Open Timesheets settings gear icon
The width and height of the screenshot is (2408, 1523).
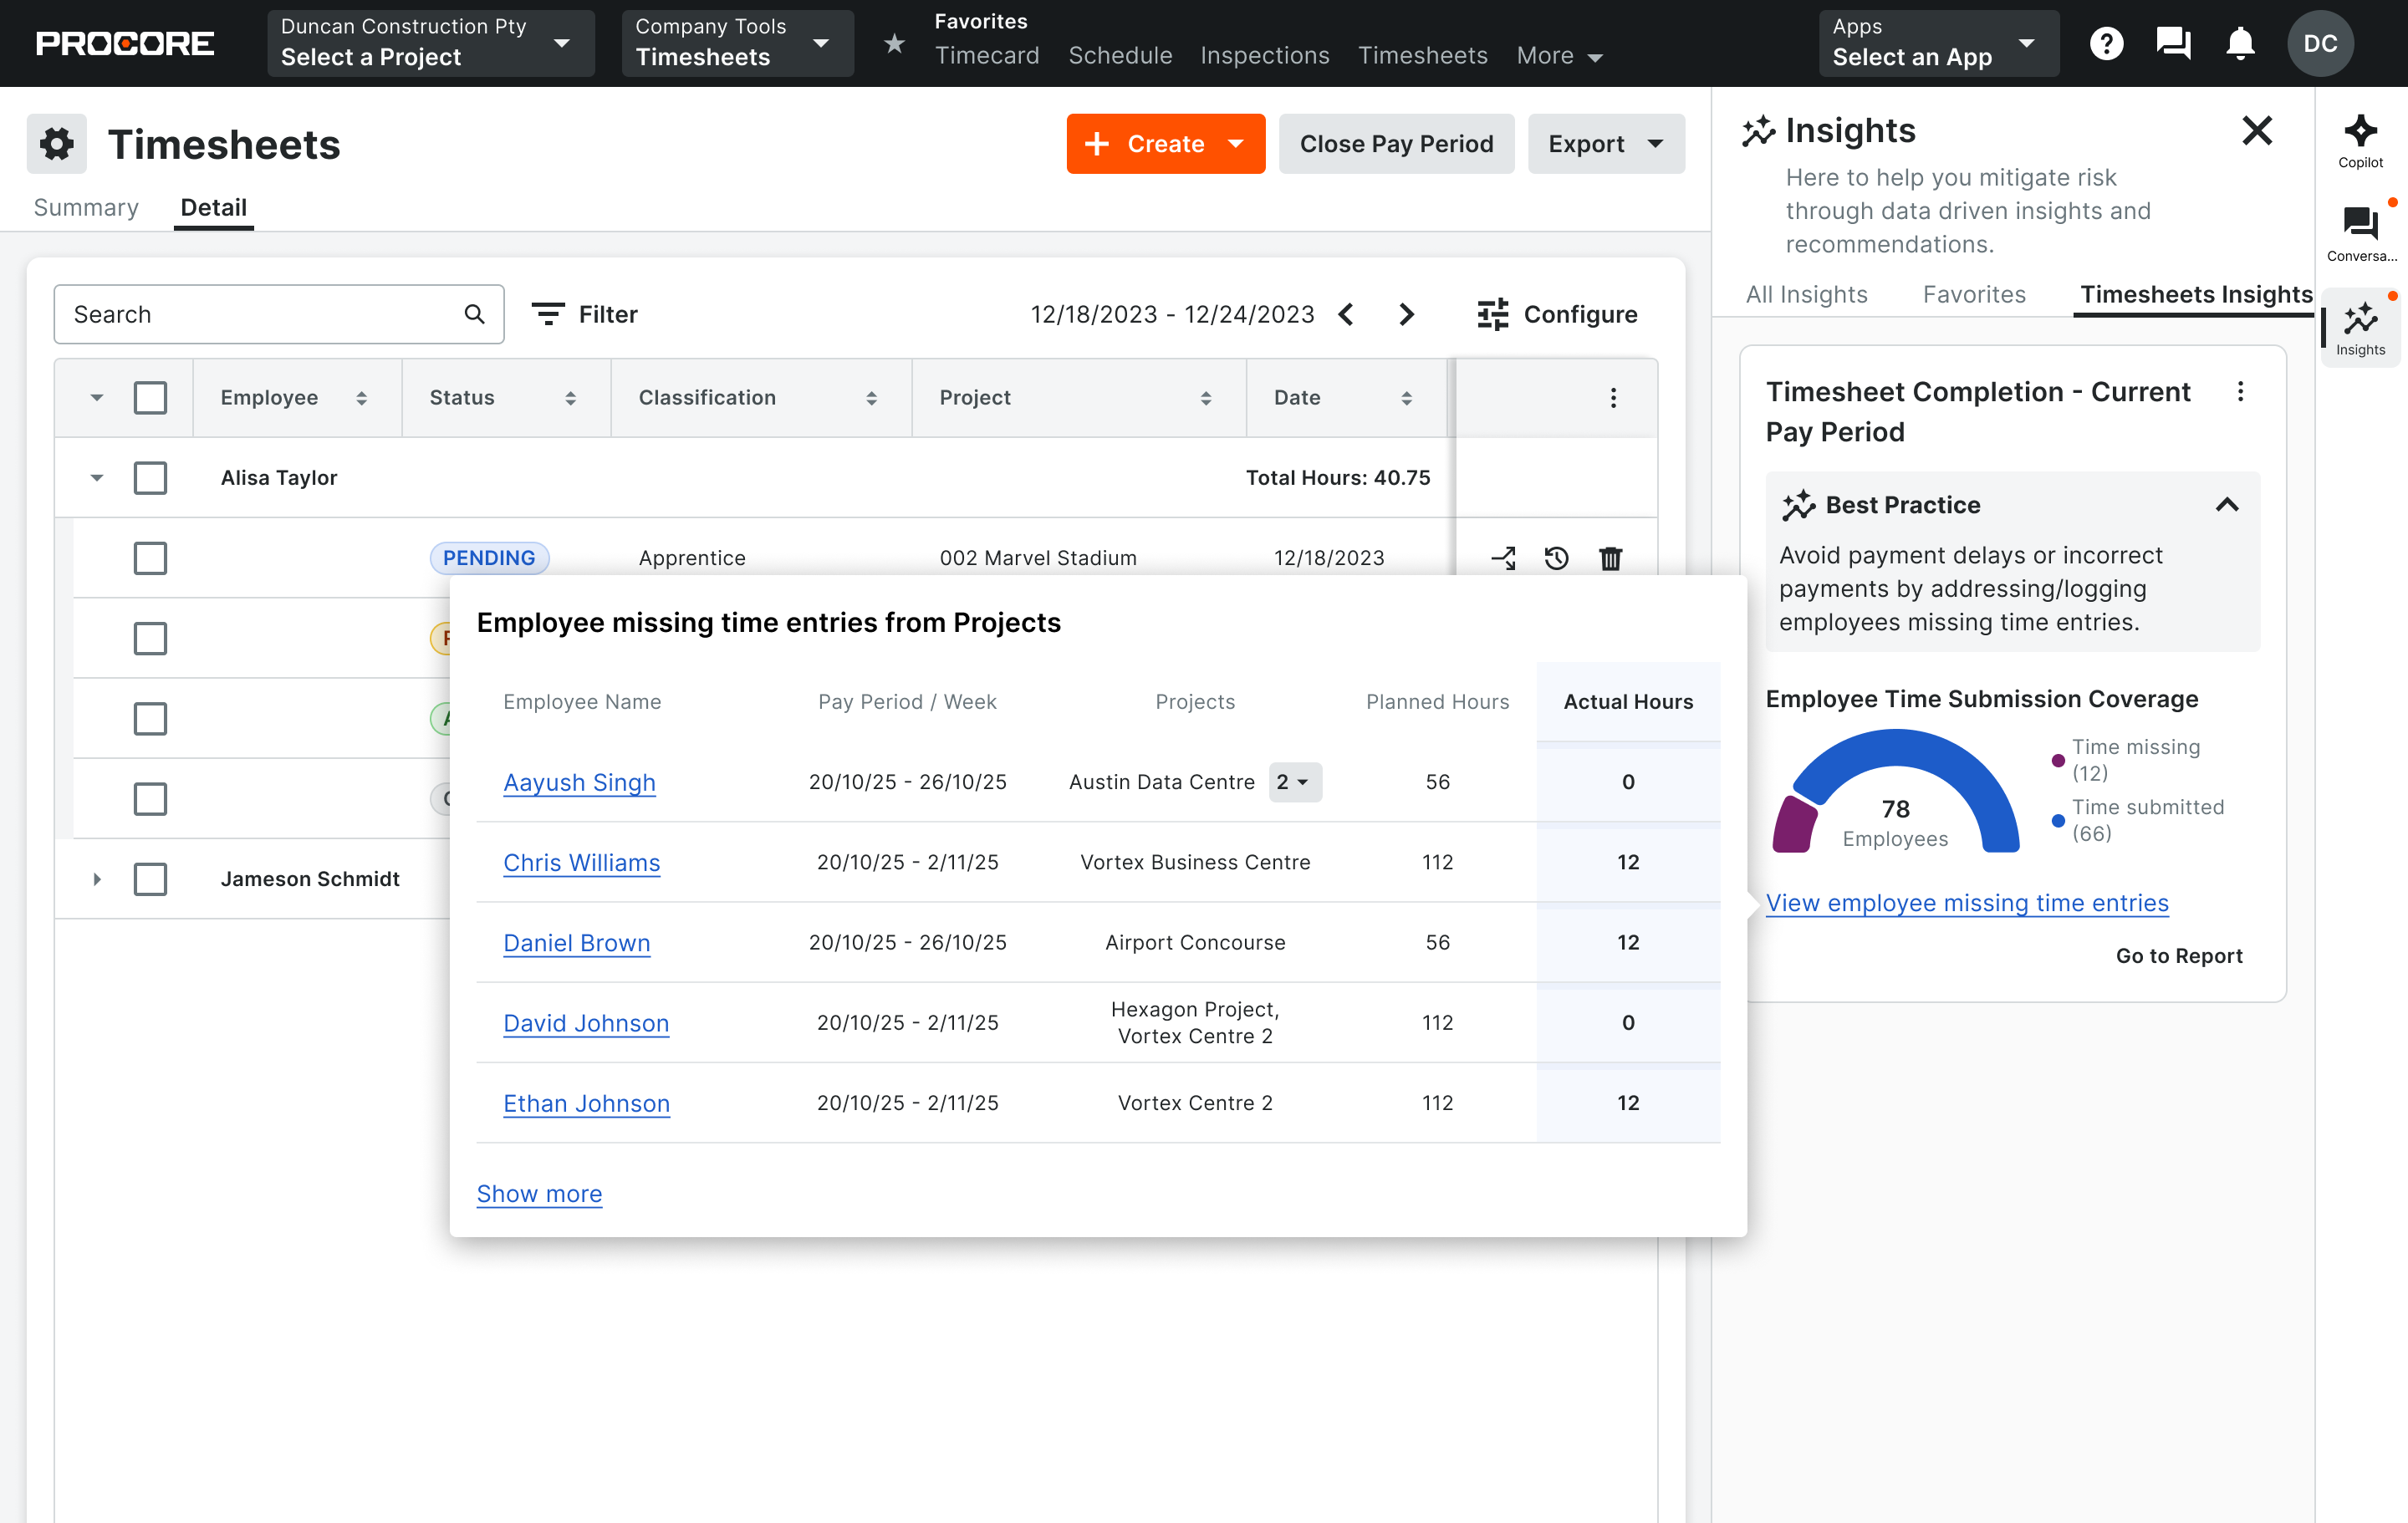[57, 144]
